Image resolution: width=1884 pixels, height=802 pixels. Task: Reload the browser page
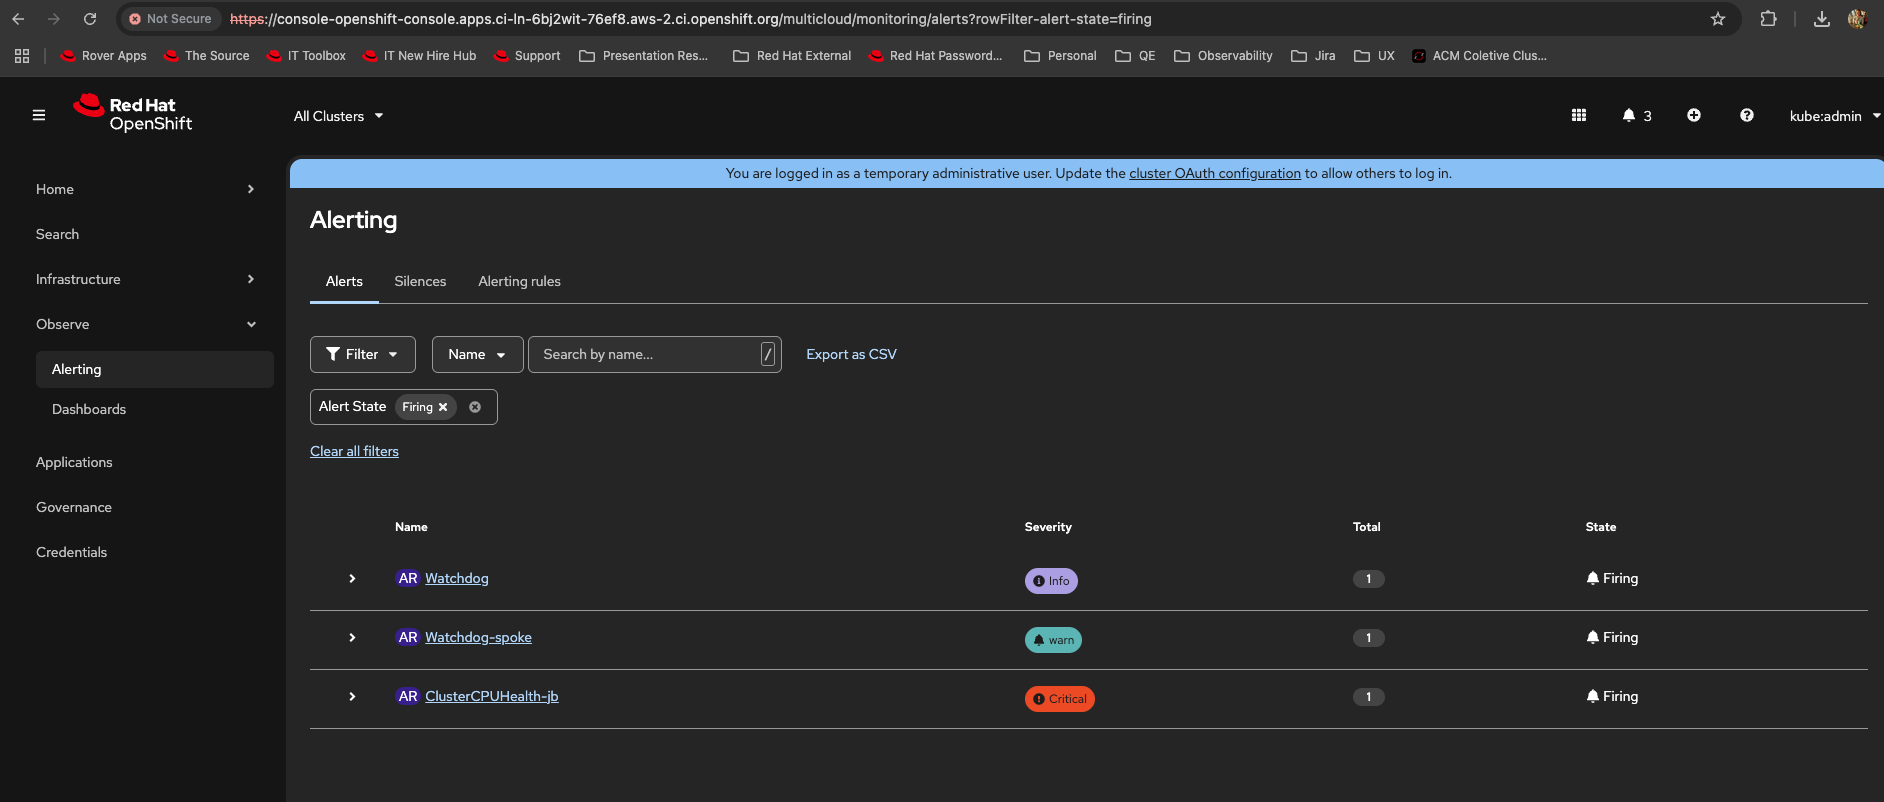click(x=90, y=19)
